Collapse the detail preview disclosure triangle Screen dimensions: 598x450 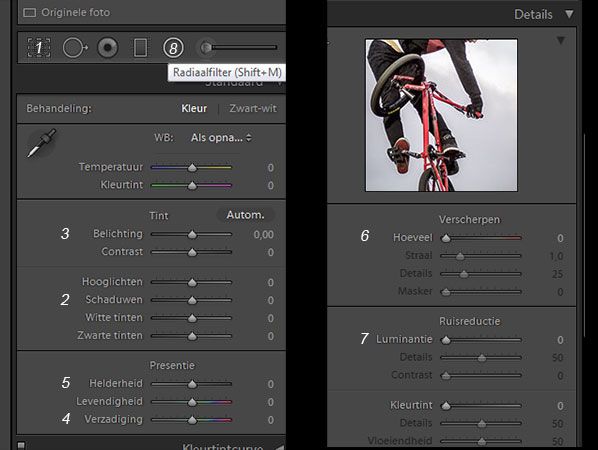tap(561, 40)
